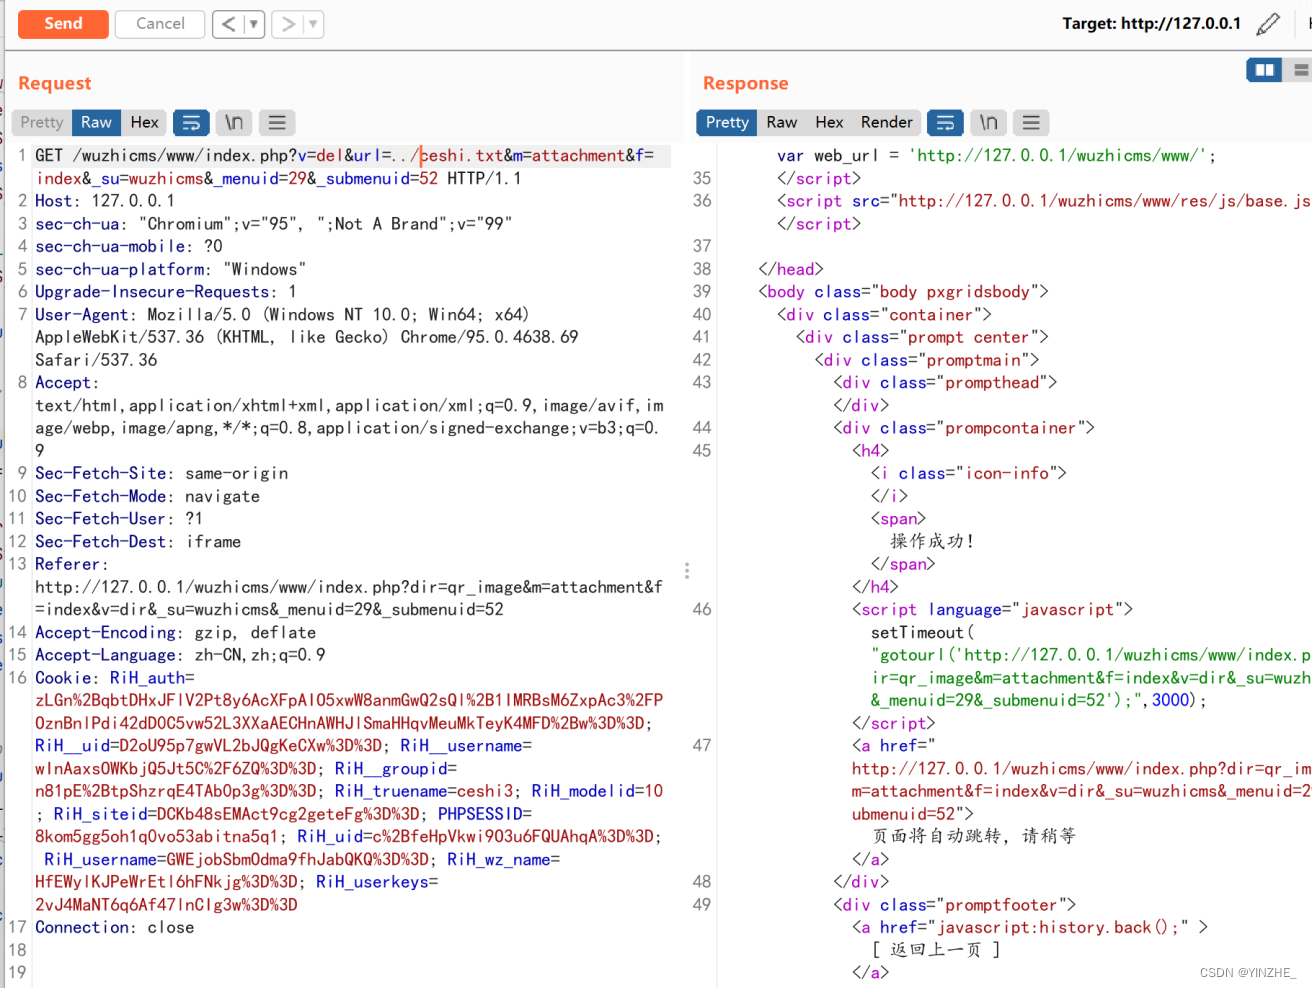Click the Cookie: RiH_auth header line
The height and width of the screenshot is (988, 1312).
click(115, 678)
